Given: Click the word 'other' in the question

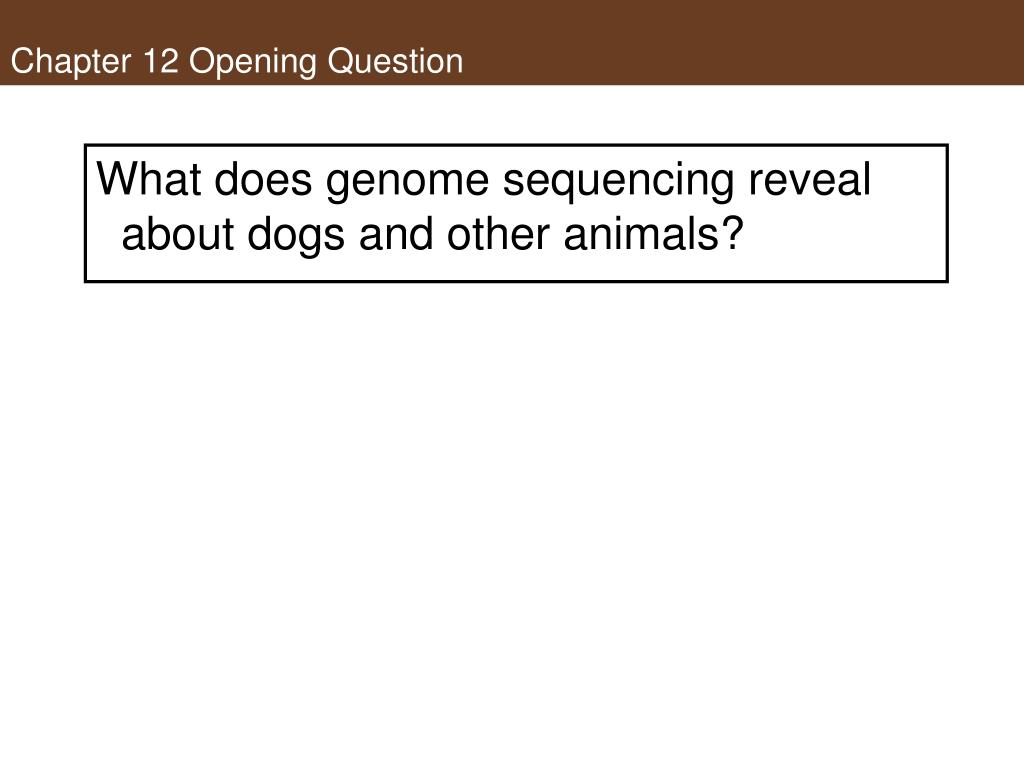Looking at the screenshot, I should pyautogui.click(x=498, y=234).
